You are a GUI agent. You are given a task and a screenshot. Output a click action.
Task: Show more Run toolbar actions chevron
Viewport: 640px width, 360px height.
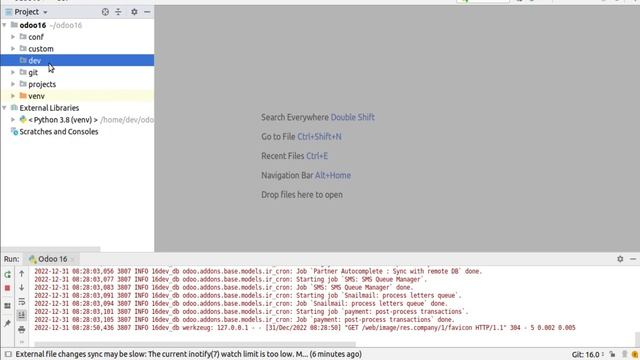[x=22, y=341]
